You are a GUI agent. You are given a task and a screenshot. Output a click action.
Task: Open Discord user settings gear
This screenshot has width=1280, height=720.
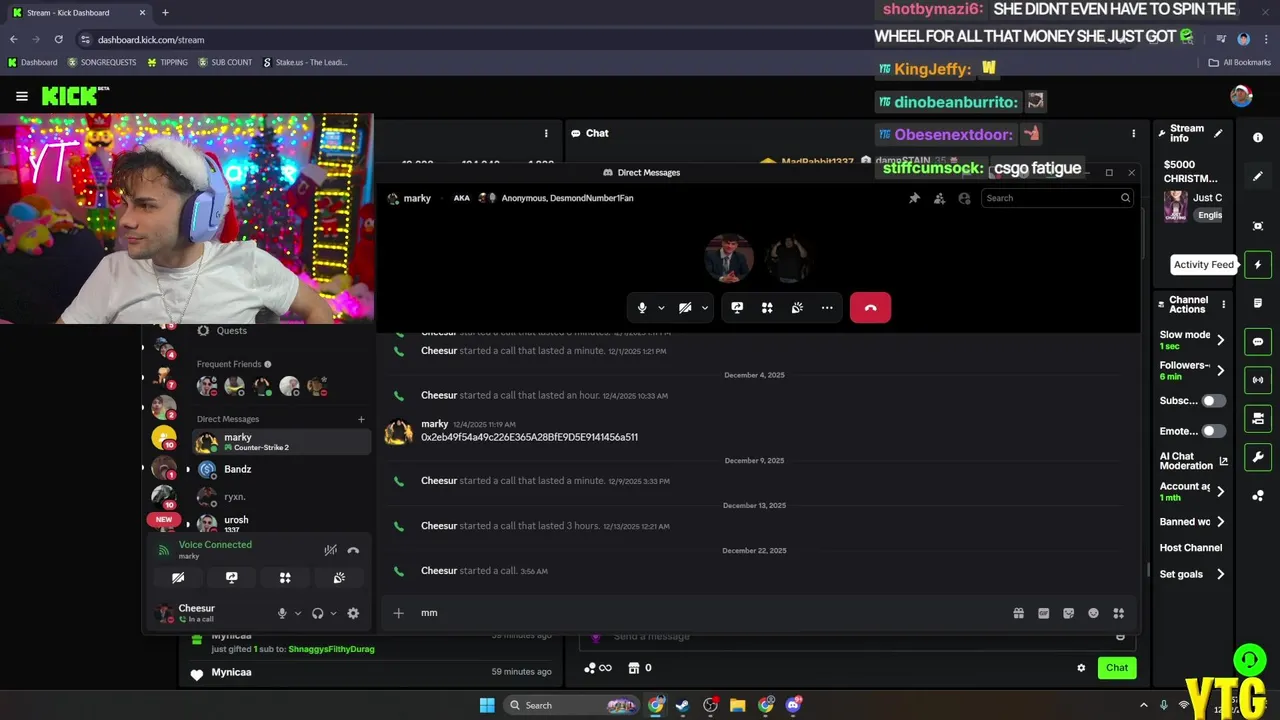[x=353, y=613]
